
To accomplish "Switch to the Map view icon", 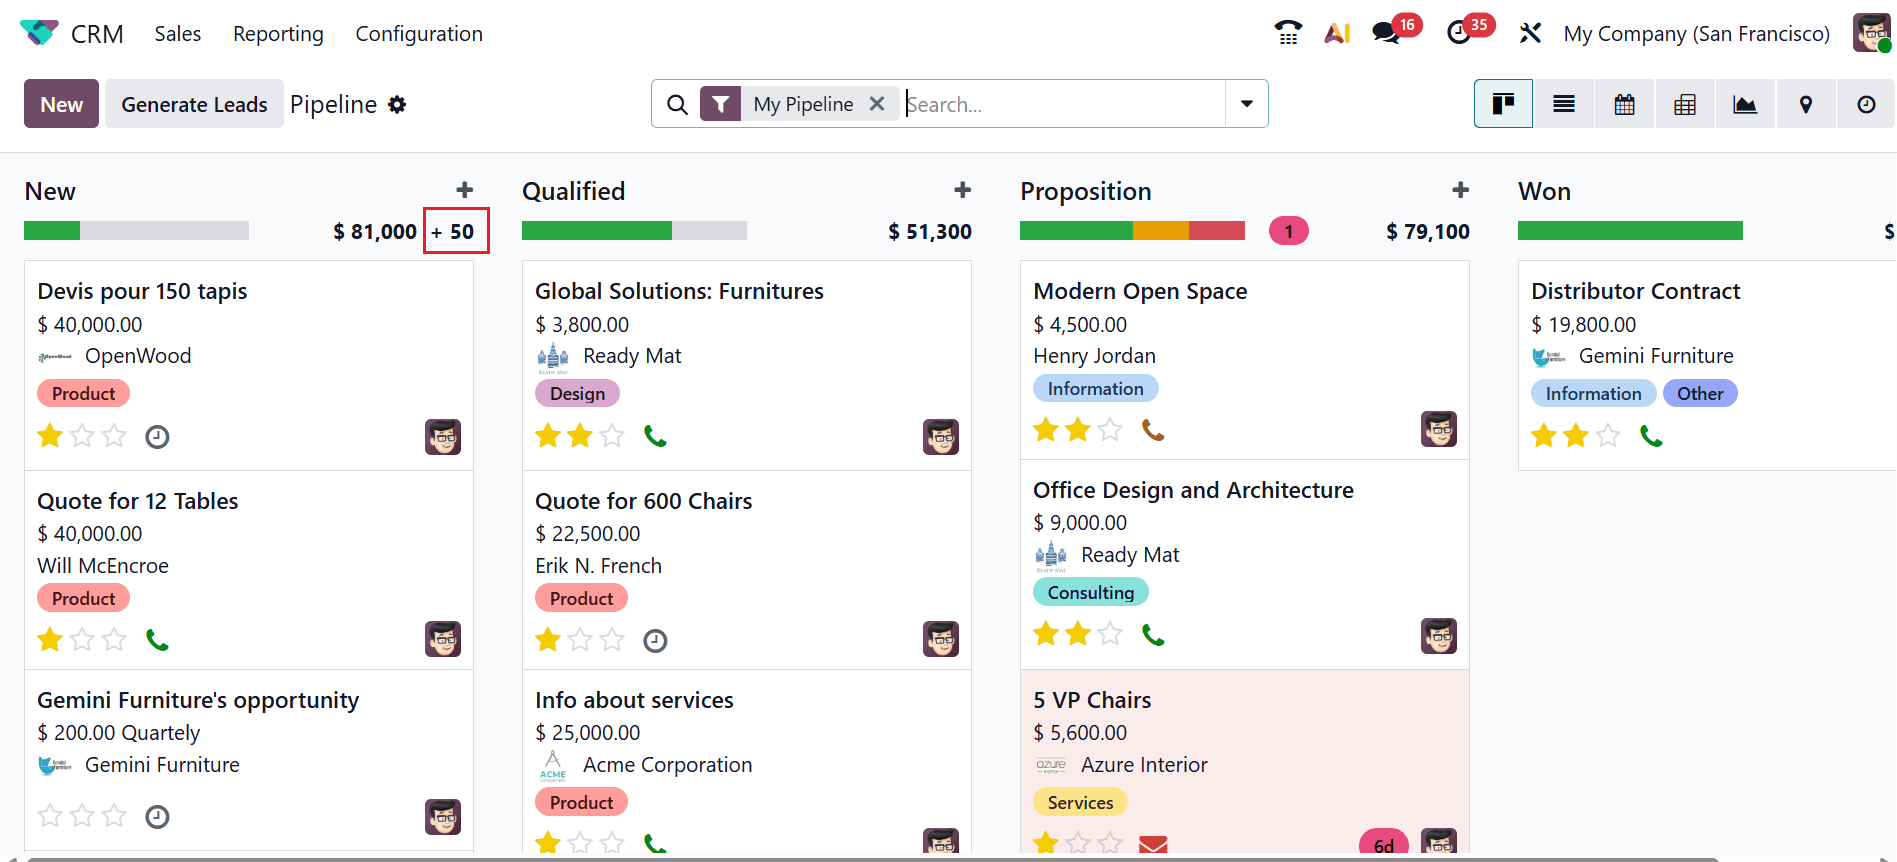I will (1805, 103).
